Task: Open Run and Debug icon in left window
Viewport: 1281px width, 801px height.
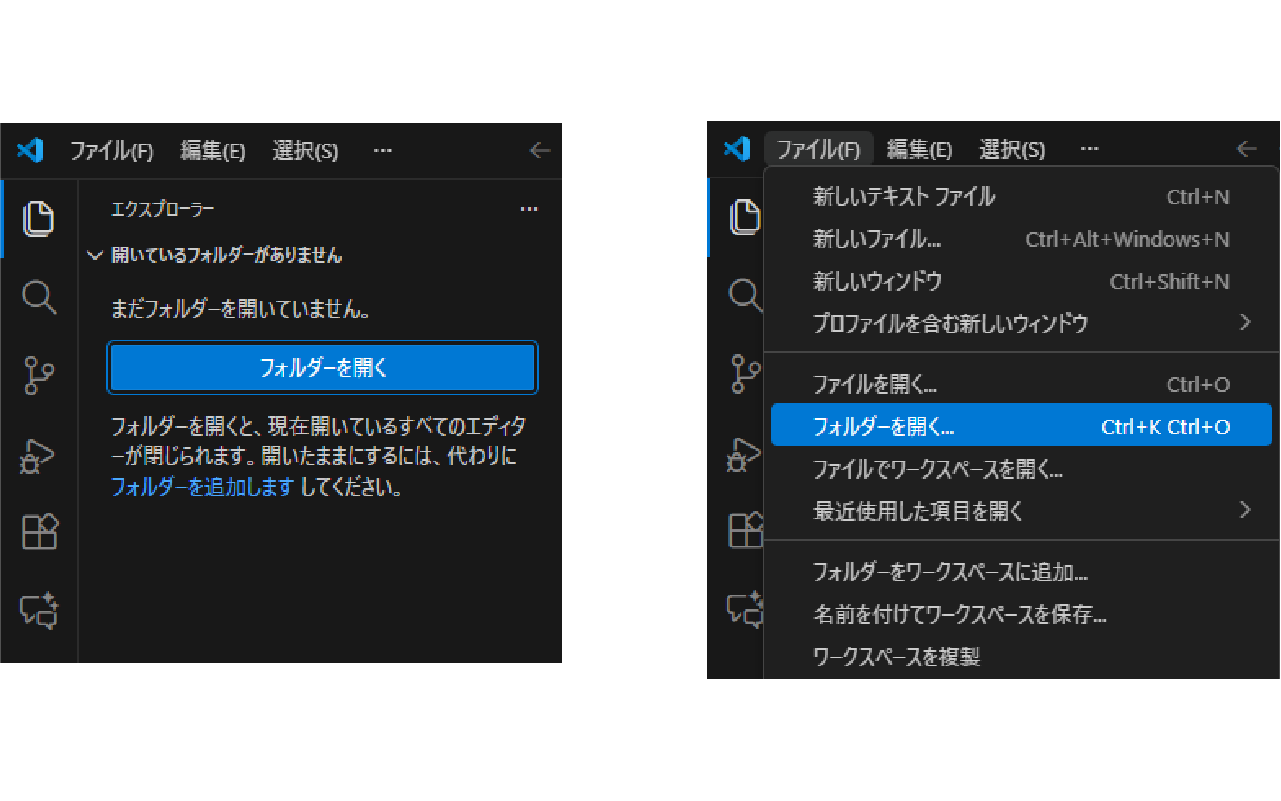Action: [x=38, y=454]
